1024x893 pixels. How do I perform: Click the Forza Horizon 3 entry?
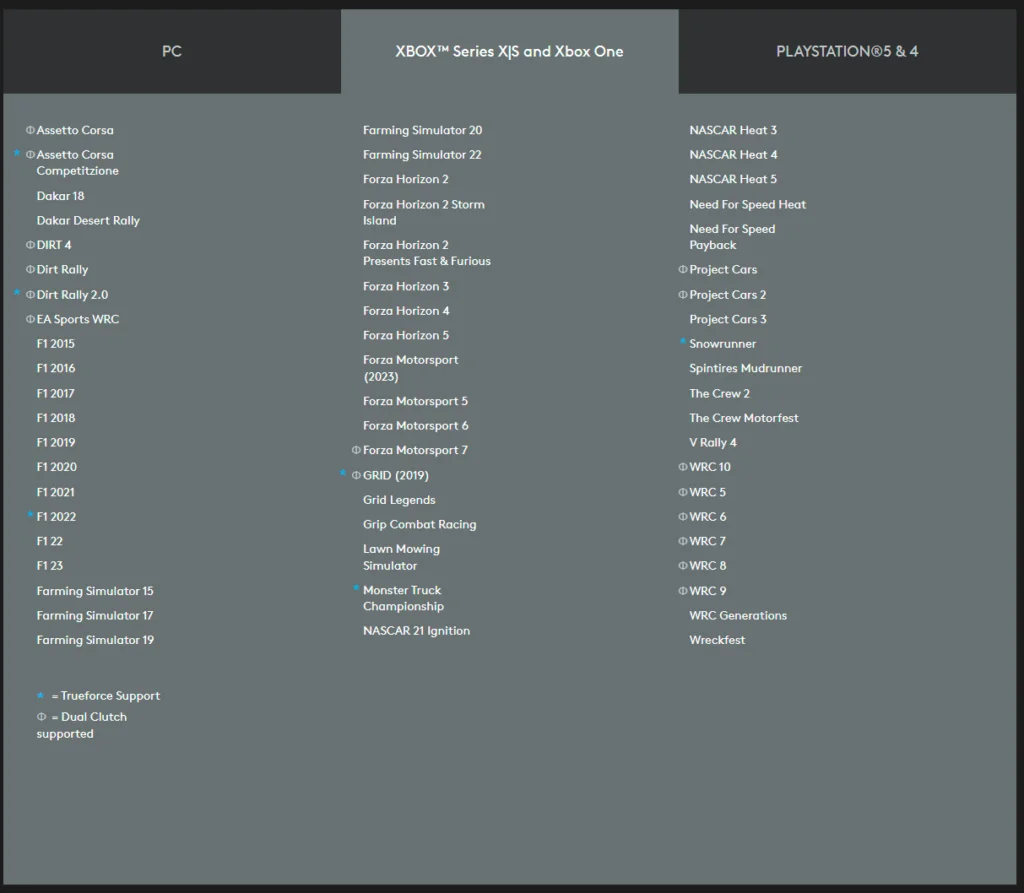tap(406, 286)
